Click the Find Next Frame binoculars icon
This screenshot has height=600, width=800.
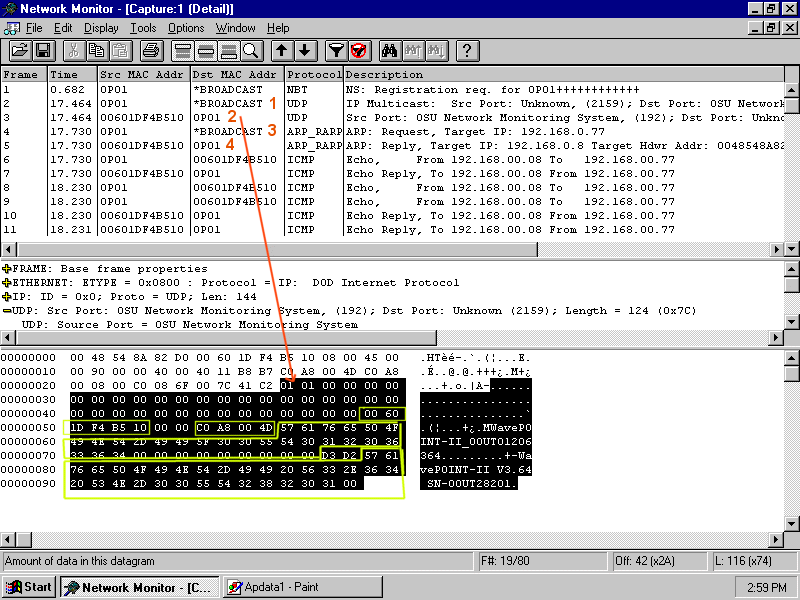point(436,51)
